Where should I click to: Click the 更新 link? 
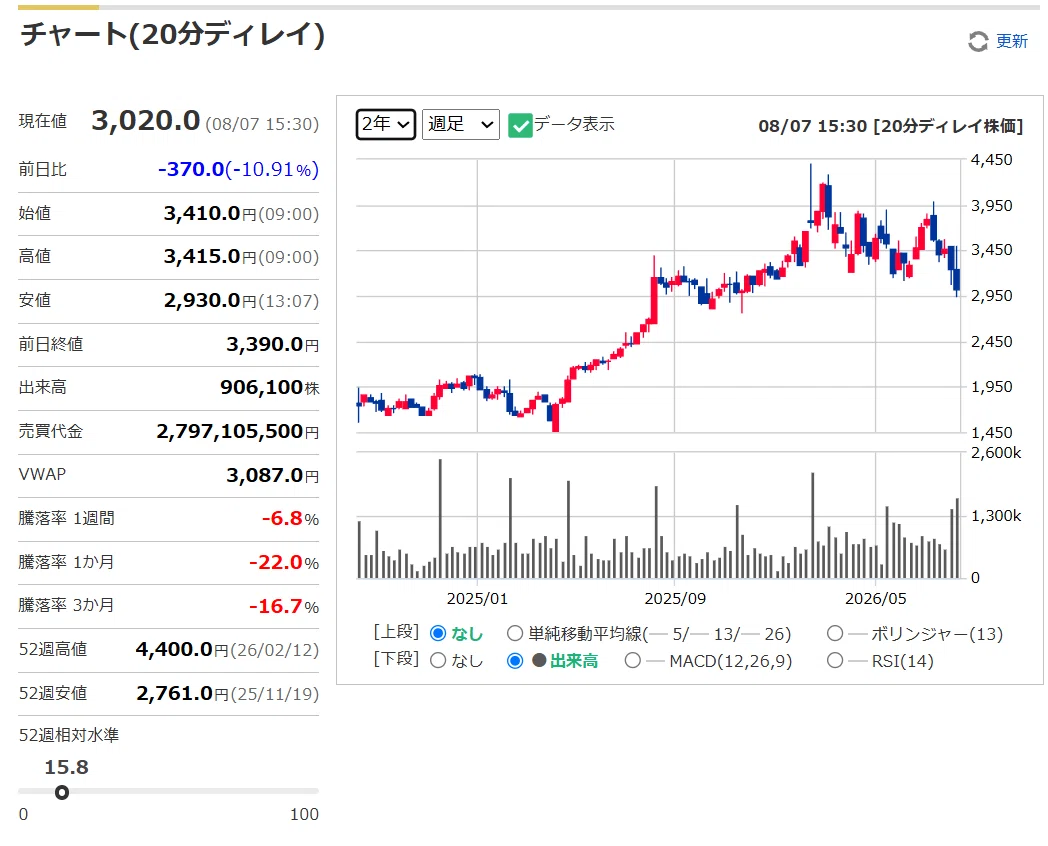(1012, 41)
